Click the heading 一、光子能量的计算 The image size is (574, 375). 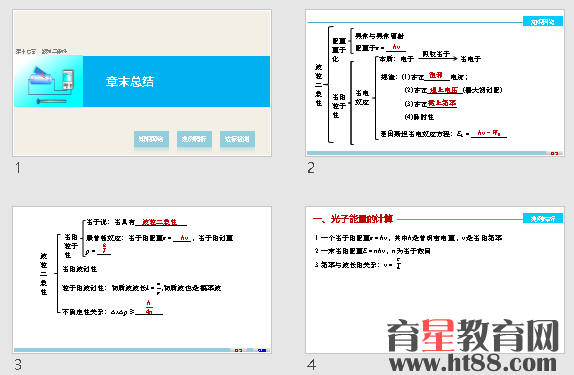pos(353,219)
